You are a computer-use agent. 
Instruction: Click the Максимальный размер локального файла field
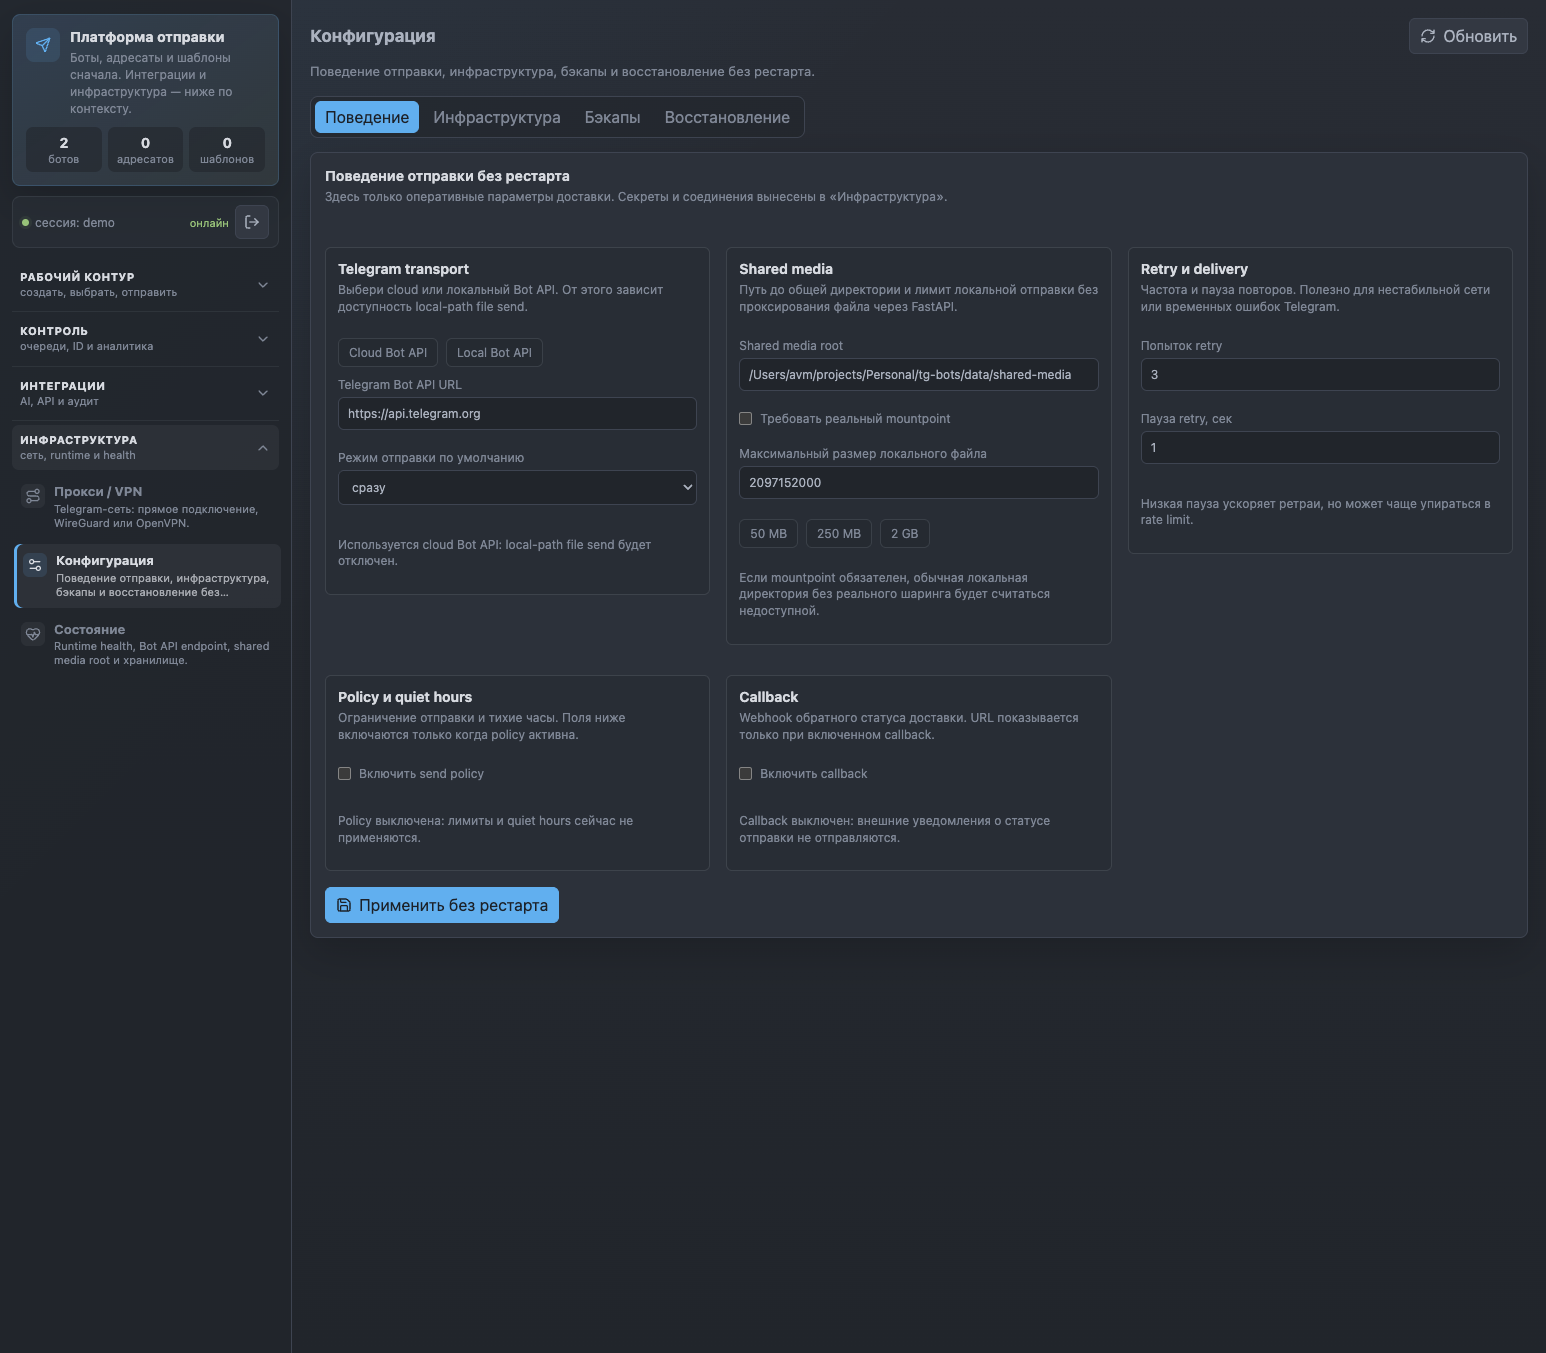(918, 482)
